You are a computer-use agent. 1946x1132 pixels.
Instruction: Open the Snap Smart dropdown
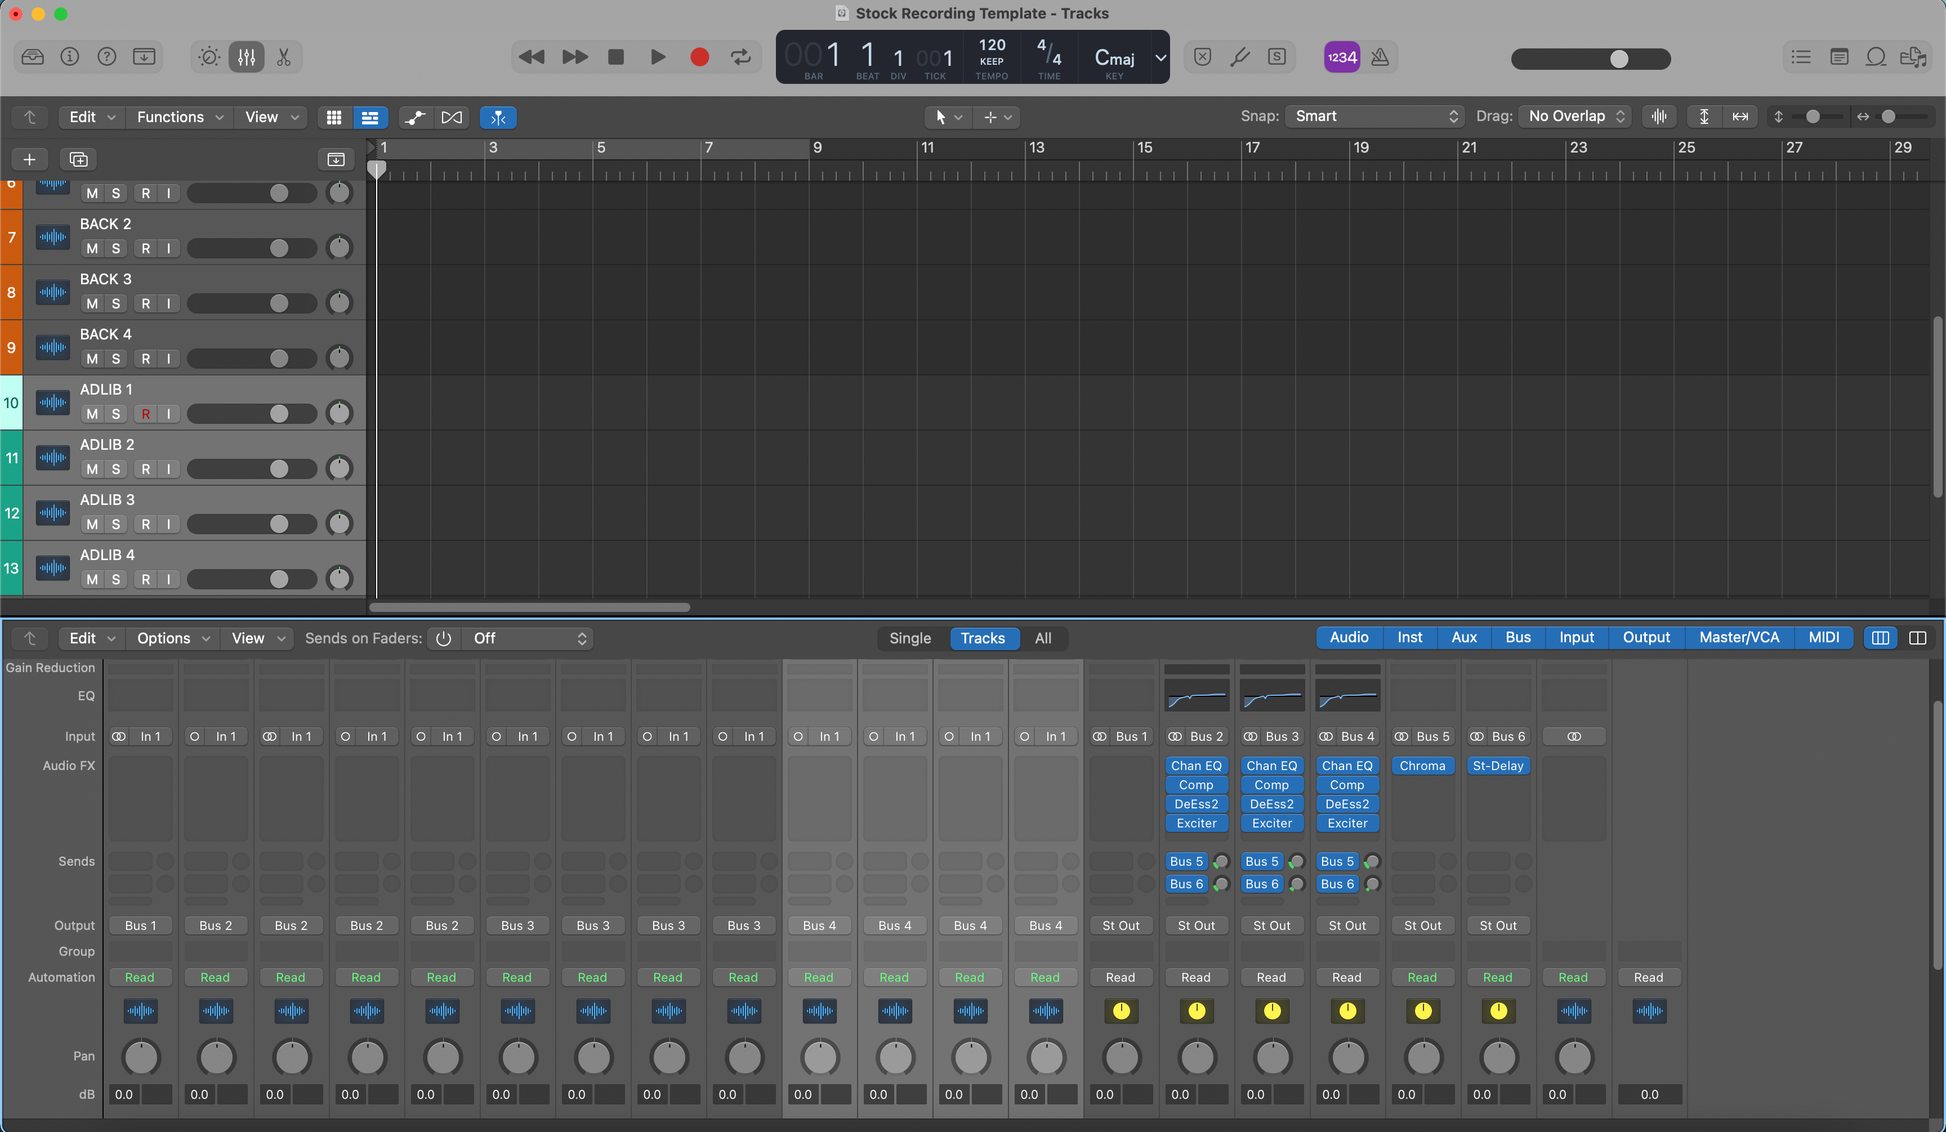[x=1375, y=116]
